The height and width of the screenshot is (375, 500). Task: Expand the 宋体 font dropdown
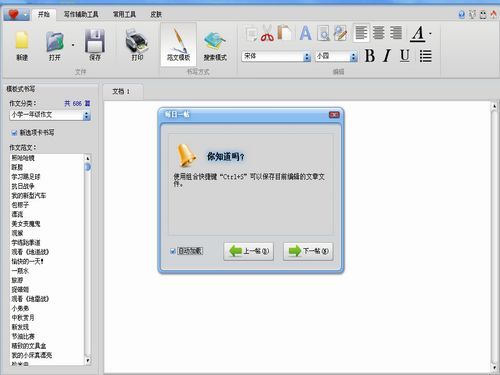(307, 57)
